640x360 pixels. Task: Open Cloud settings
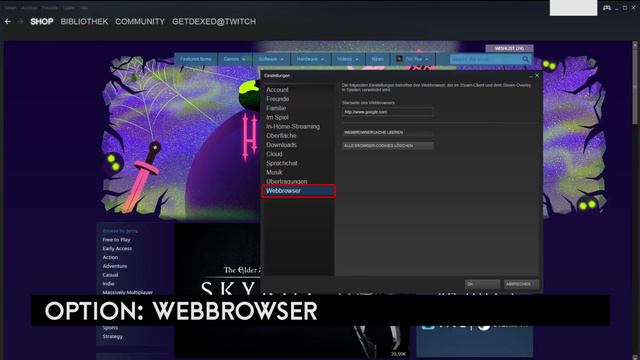click(x=274, y=154)
